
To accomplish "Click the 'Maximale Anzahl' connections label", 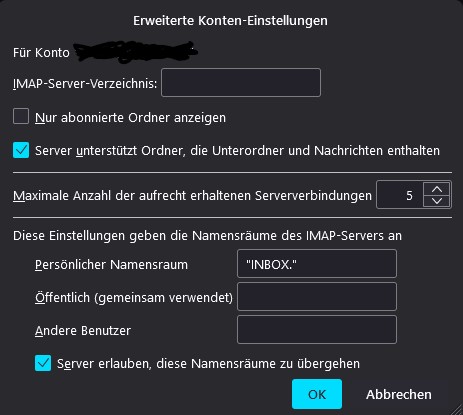I will tap(192, 196).
